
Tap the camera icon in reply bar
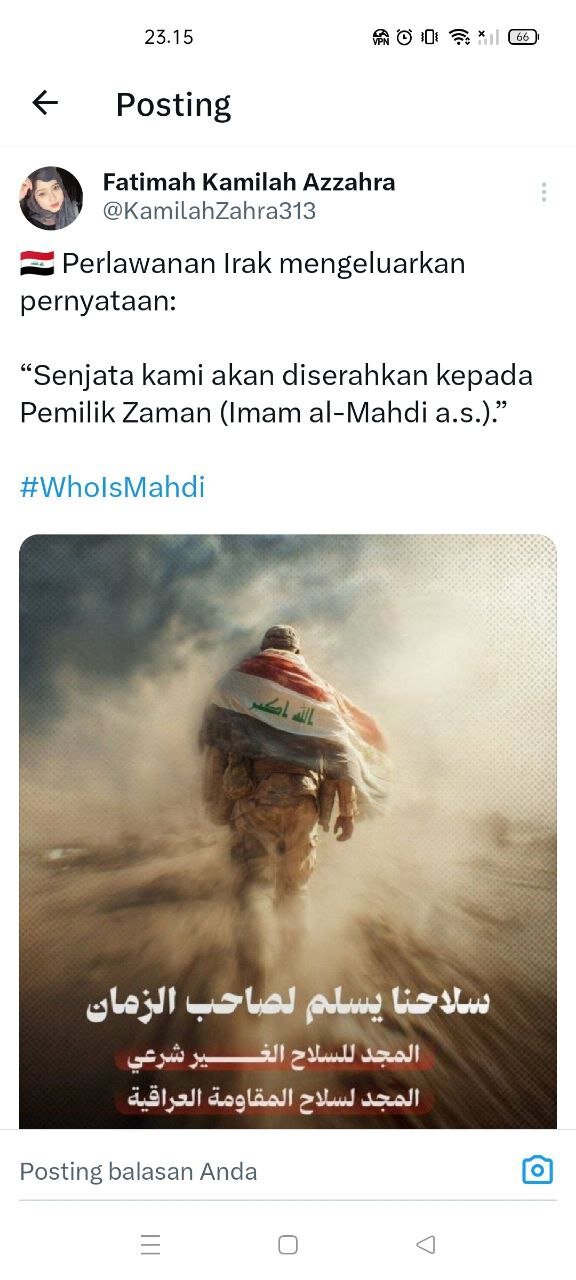click(537, 1170)
